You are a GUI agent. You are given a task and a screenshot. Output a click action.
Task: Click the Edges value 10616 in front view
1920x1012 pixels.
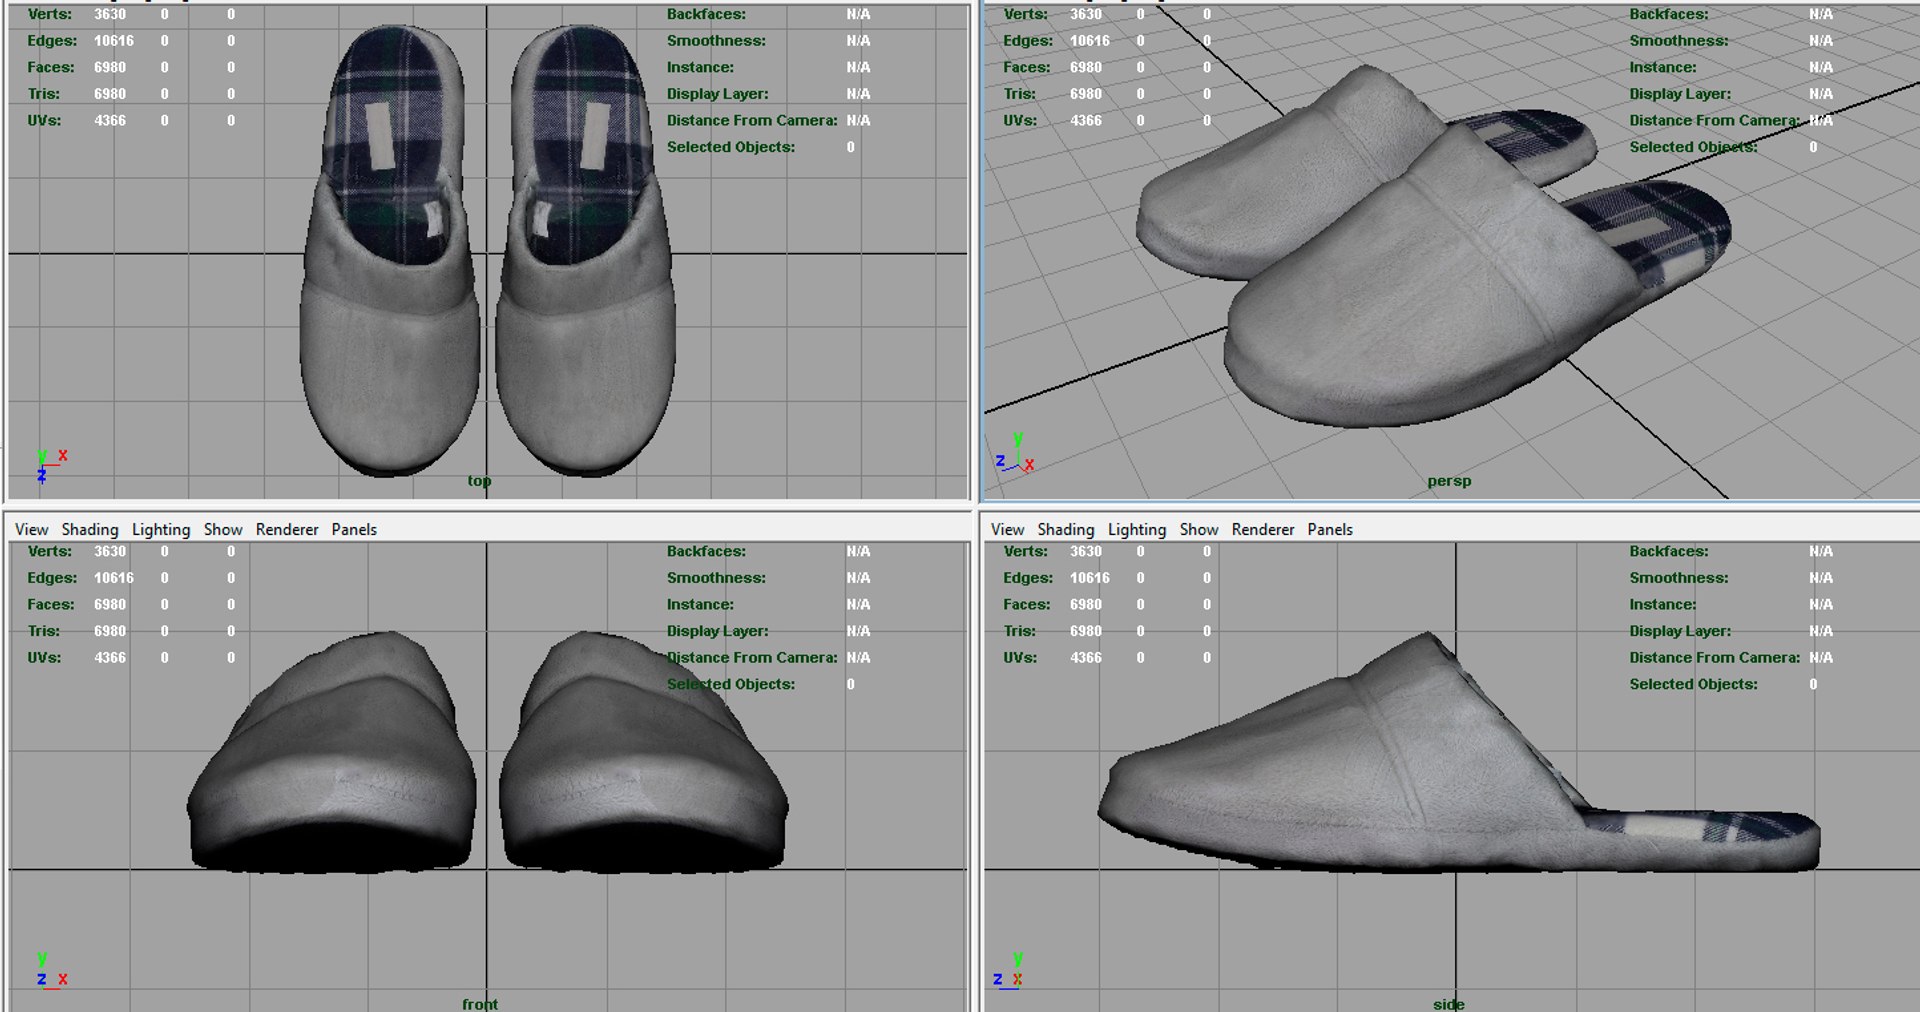(114, 578)
